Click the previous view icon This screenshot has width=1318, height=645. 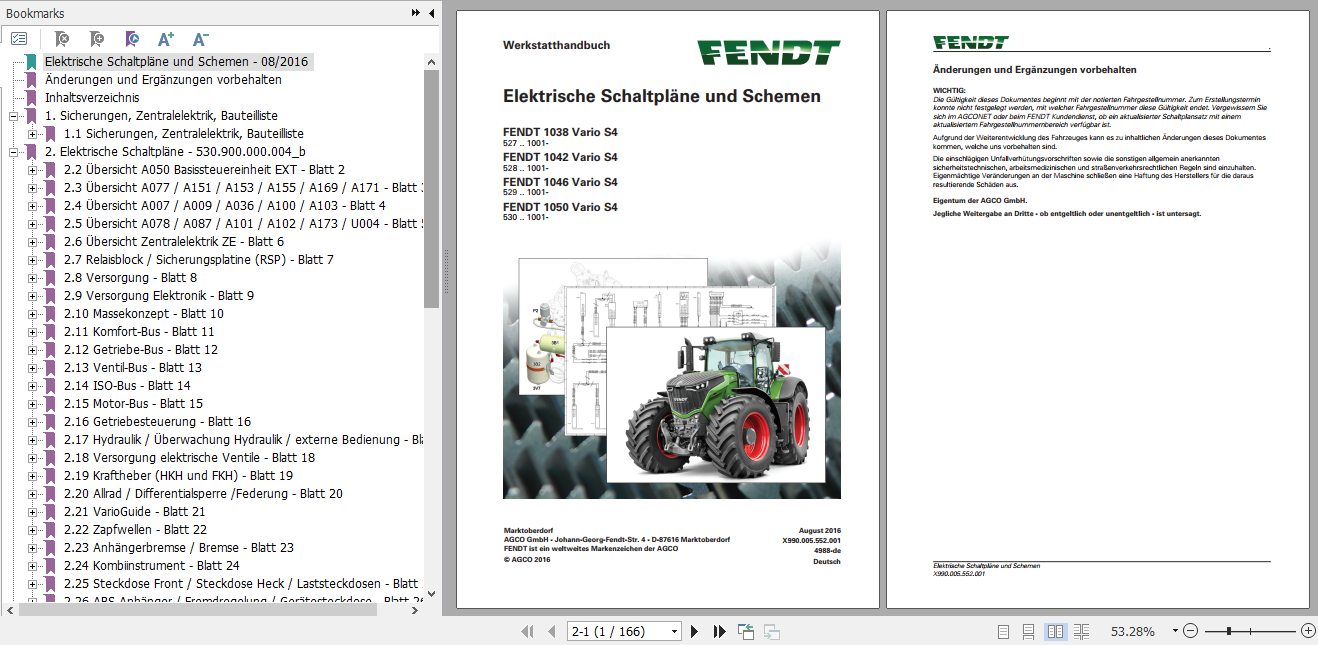click(746, 631)
